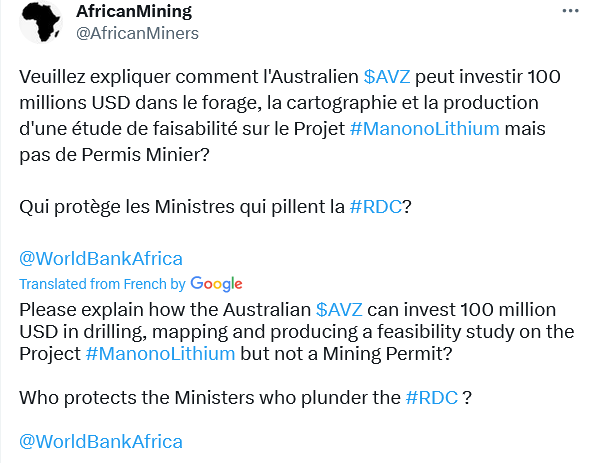Click the Google logo
Screen dimensions: 597x463
click(216, 284)
